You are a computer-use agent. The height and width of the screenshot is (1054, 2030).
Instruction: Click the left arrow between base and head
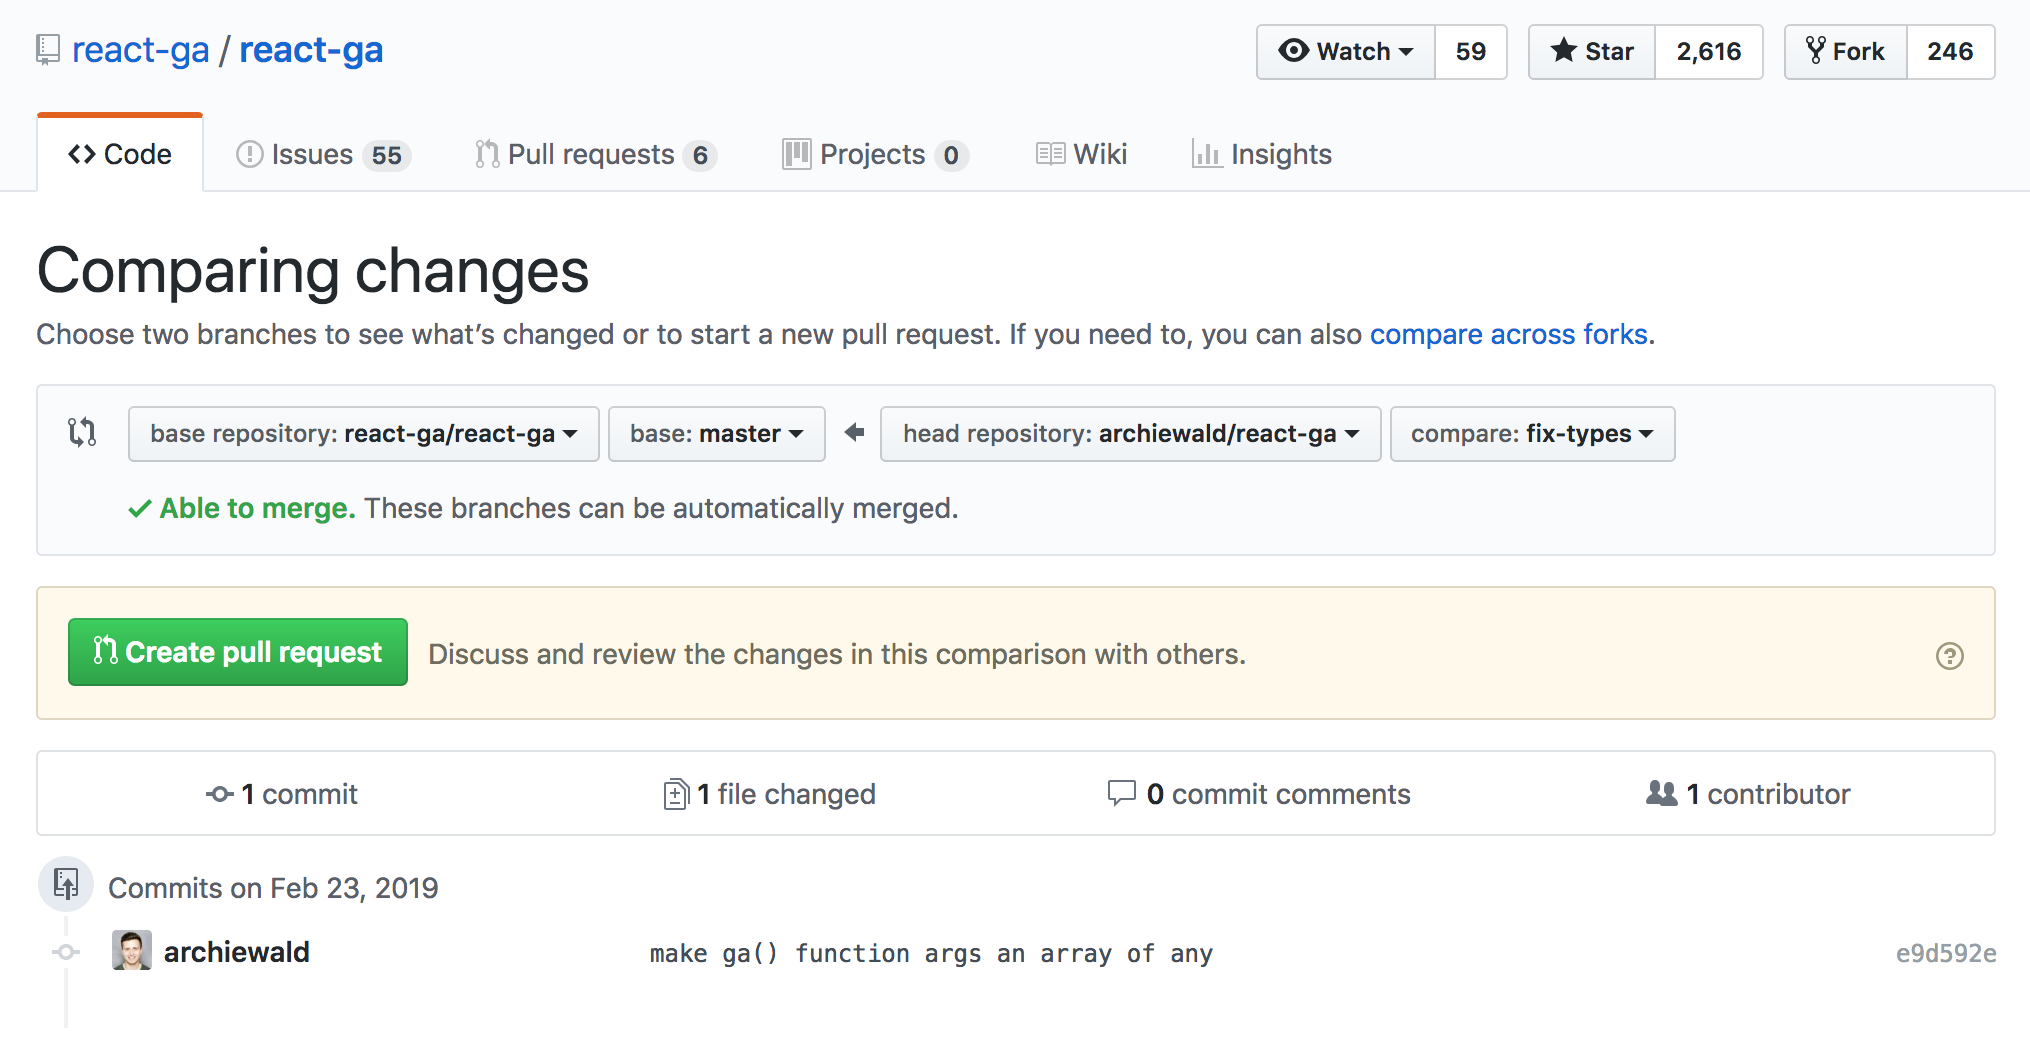[854, 432]
